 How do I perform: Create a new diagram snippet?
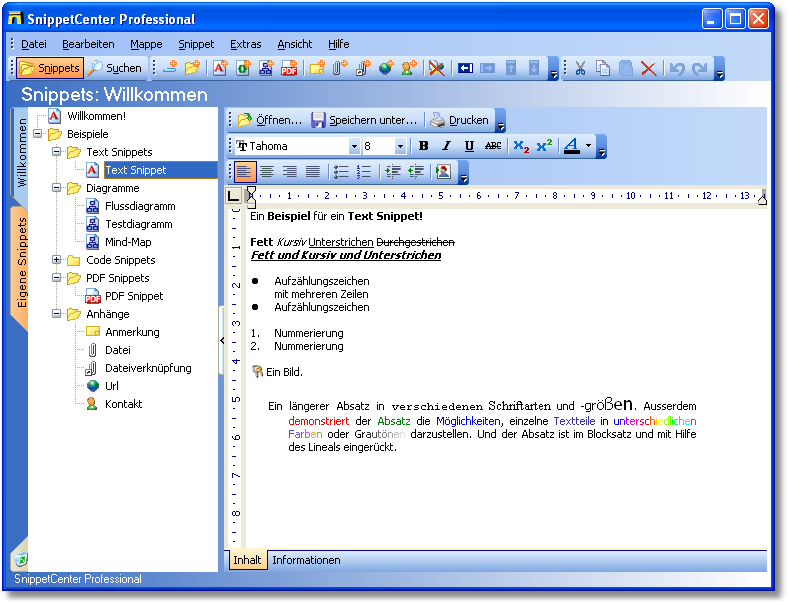pyautogui.click(x=266, y=68)
